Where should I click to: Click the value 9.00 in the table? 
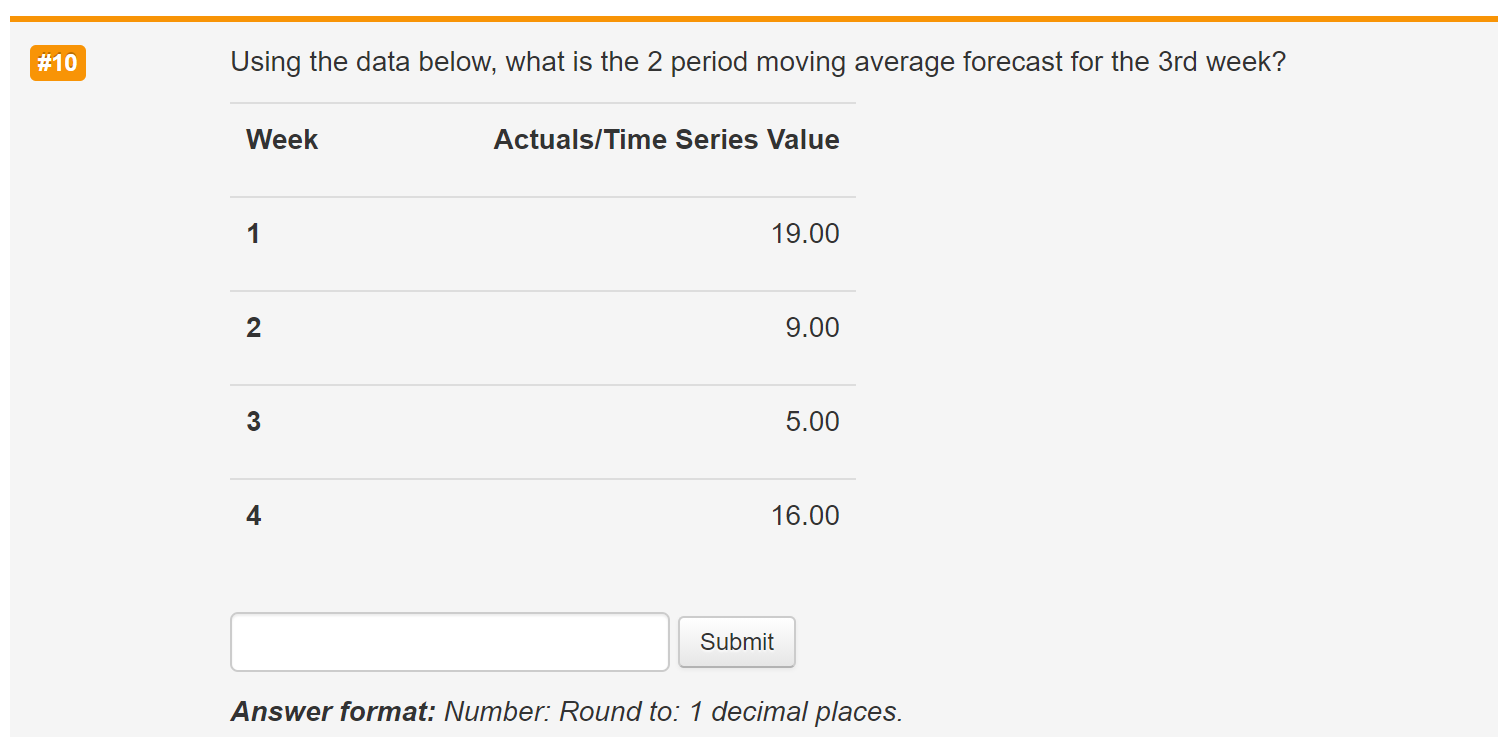coord(814,327)
